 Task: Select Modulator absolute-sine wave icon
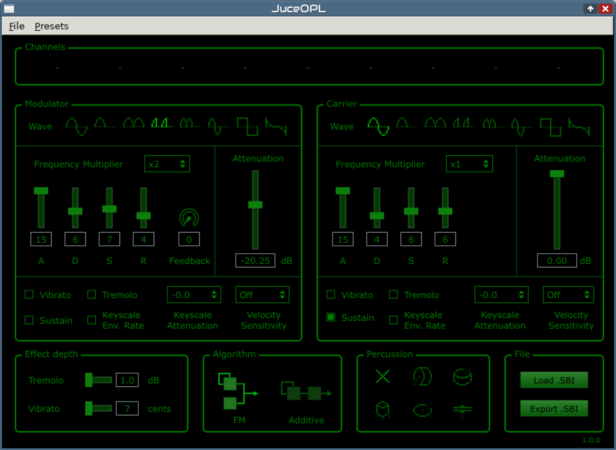tap(134, 123)
